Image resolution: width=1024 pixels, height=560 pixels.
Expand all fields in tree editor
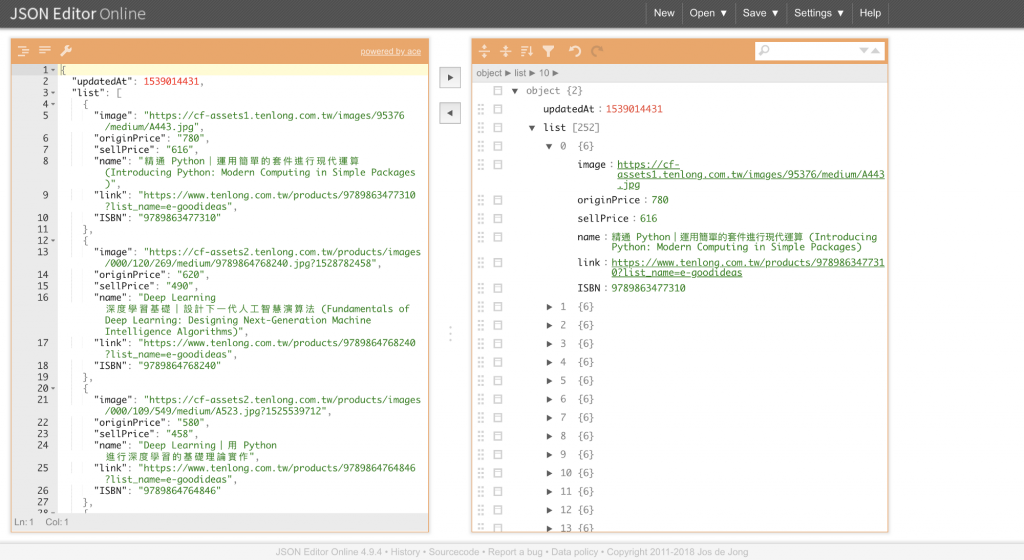click(484, 50)
